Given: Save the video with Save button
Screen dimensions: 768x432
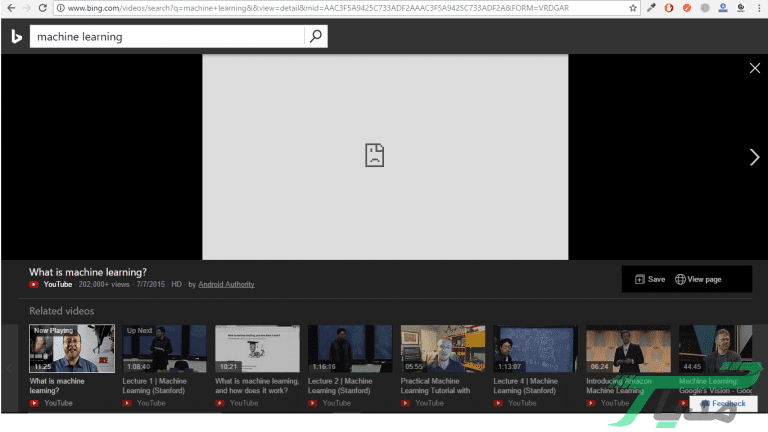Looking at the screenshot, I should [x=650, y=279].
